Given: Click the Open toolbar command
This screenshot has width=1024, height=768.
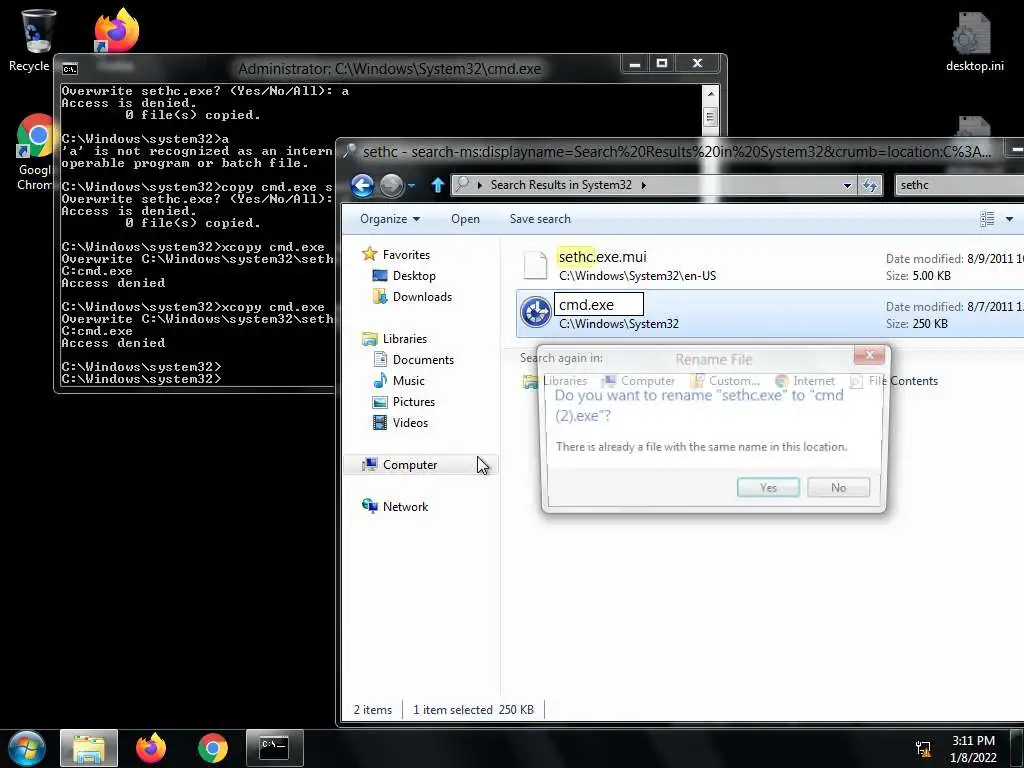Looking at the screenshot, I should [x=465, y=219].
